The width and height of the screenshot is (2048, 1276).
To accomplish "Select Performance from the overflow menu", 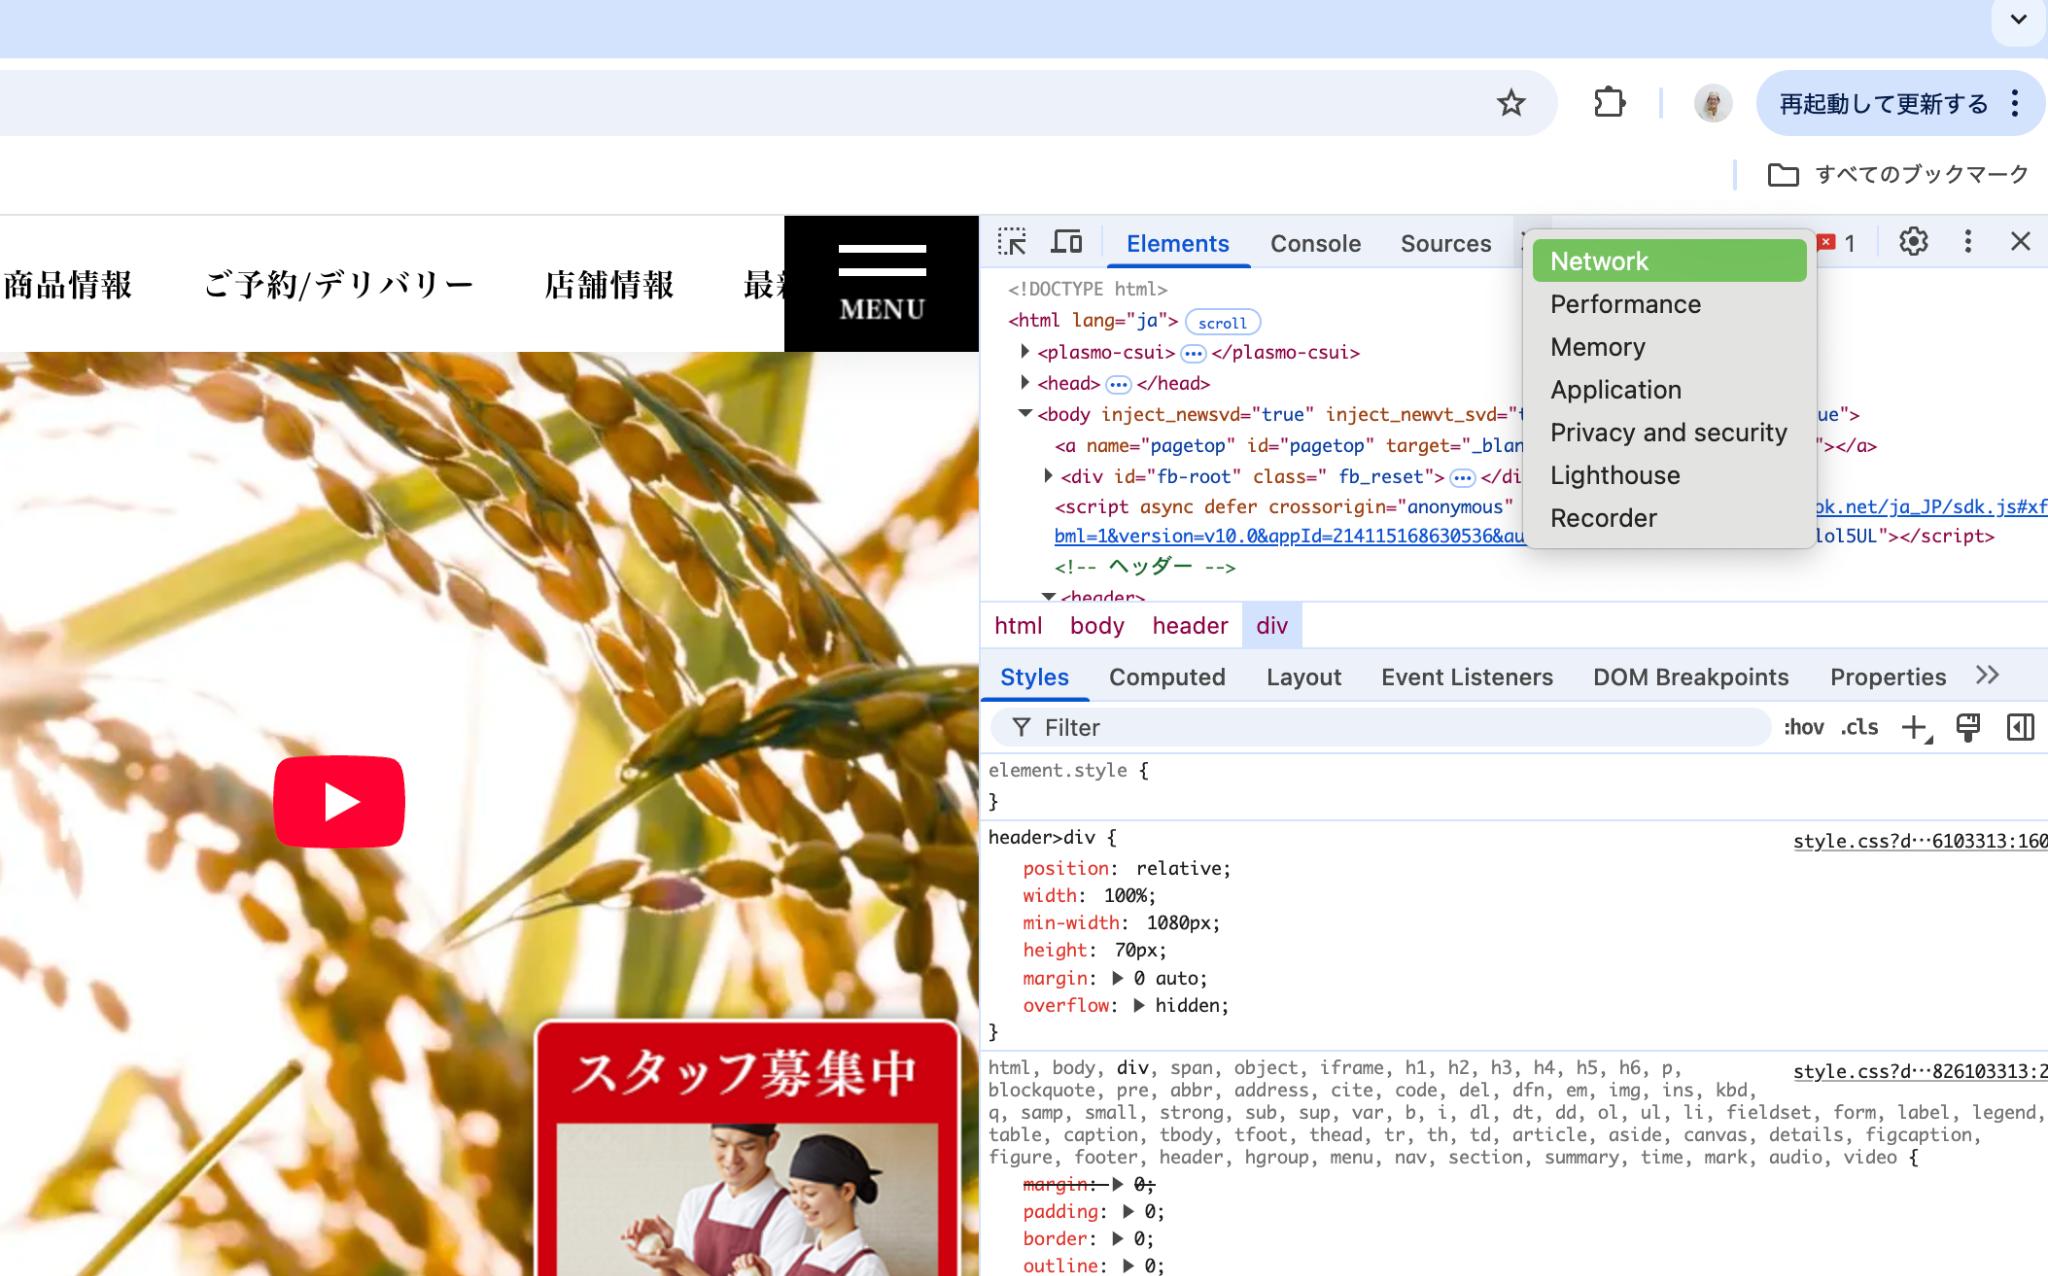I will 1669,304.
